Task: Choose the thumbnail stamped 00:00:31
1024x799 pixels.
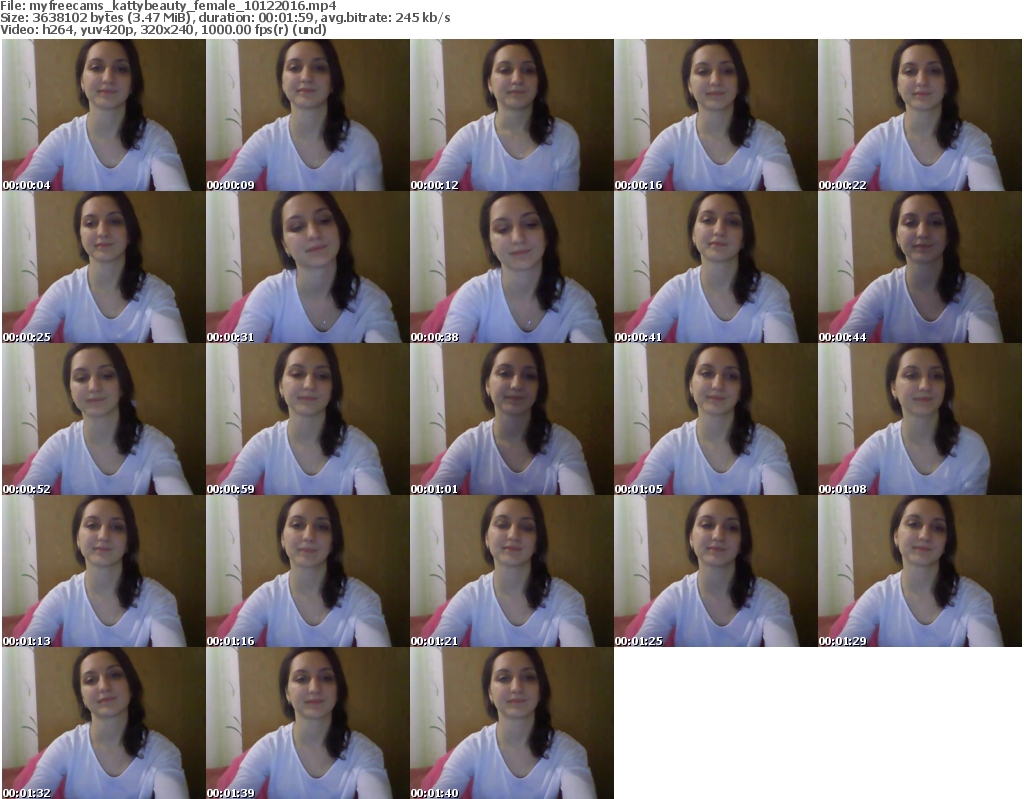Action: click(308, 267)
